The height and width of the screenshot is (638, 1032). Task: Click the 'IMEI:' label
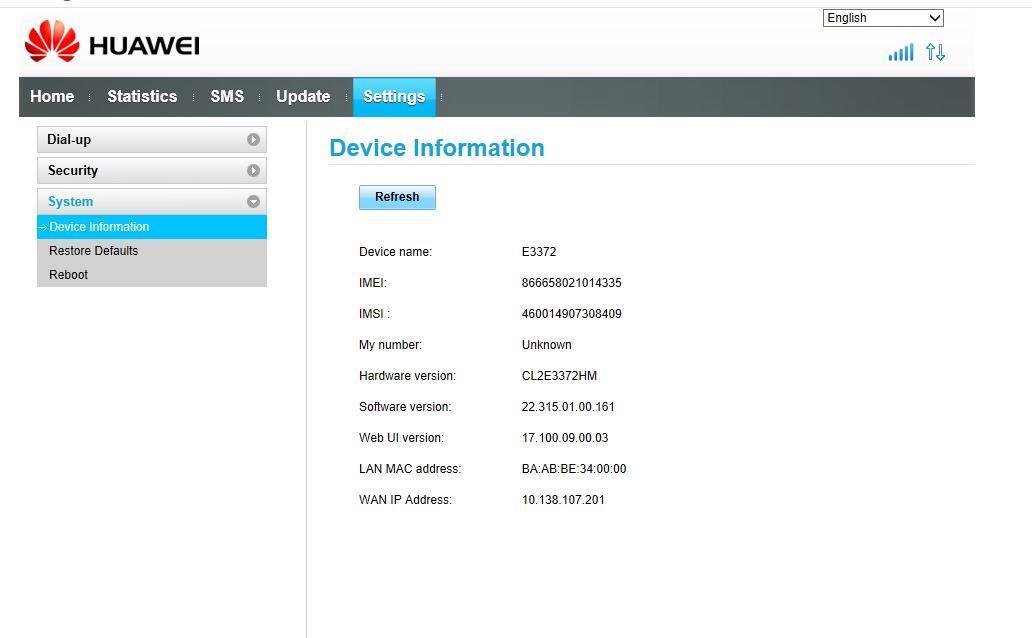[x=373, y=282]
